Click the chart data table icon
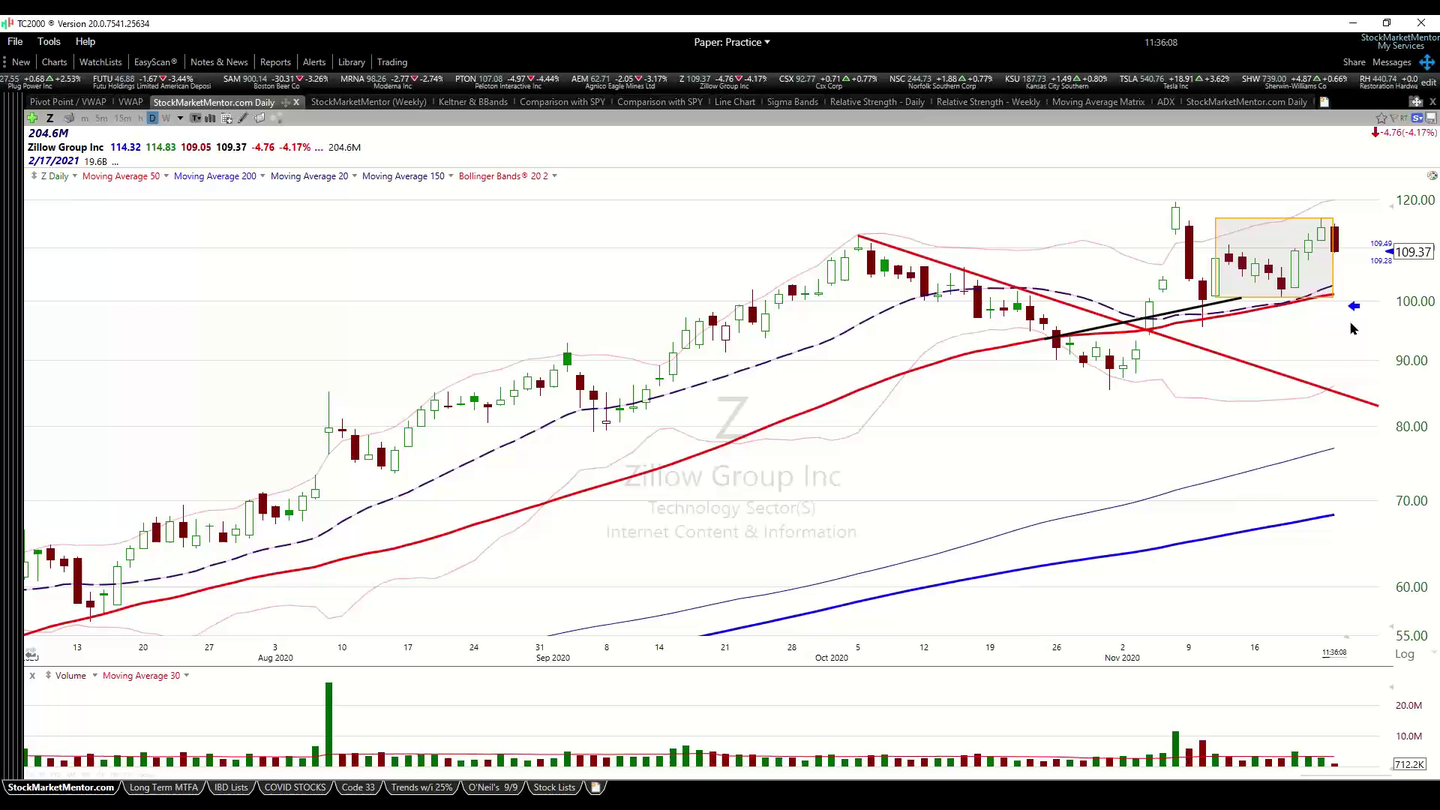The width and height of the screenshot is (1440, 810). point(227,118)
